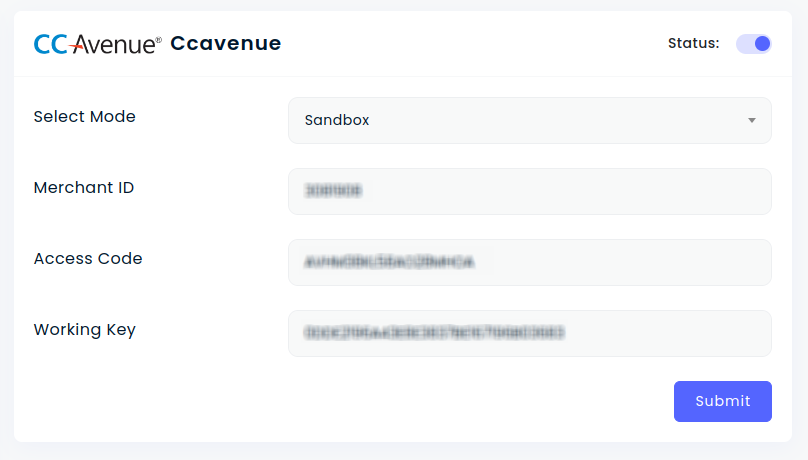Click the dropdown arrow beside Sandbox
The width and height of the screenshot is (808, 460).
coord(751,121)
